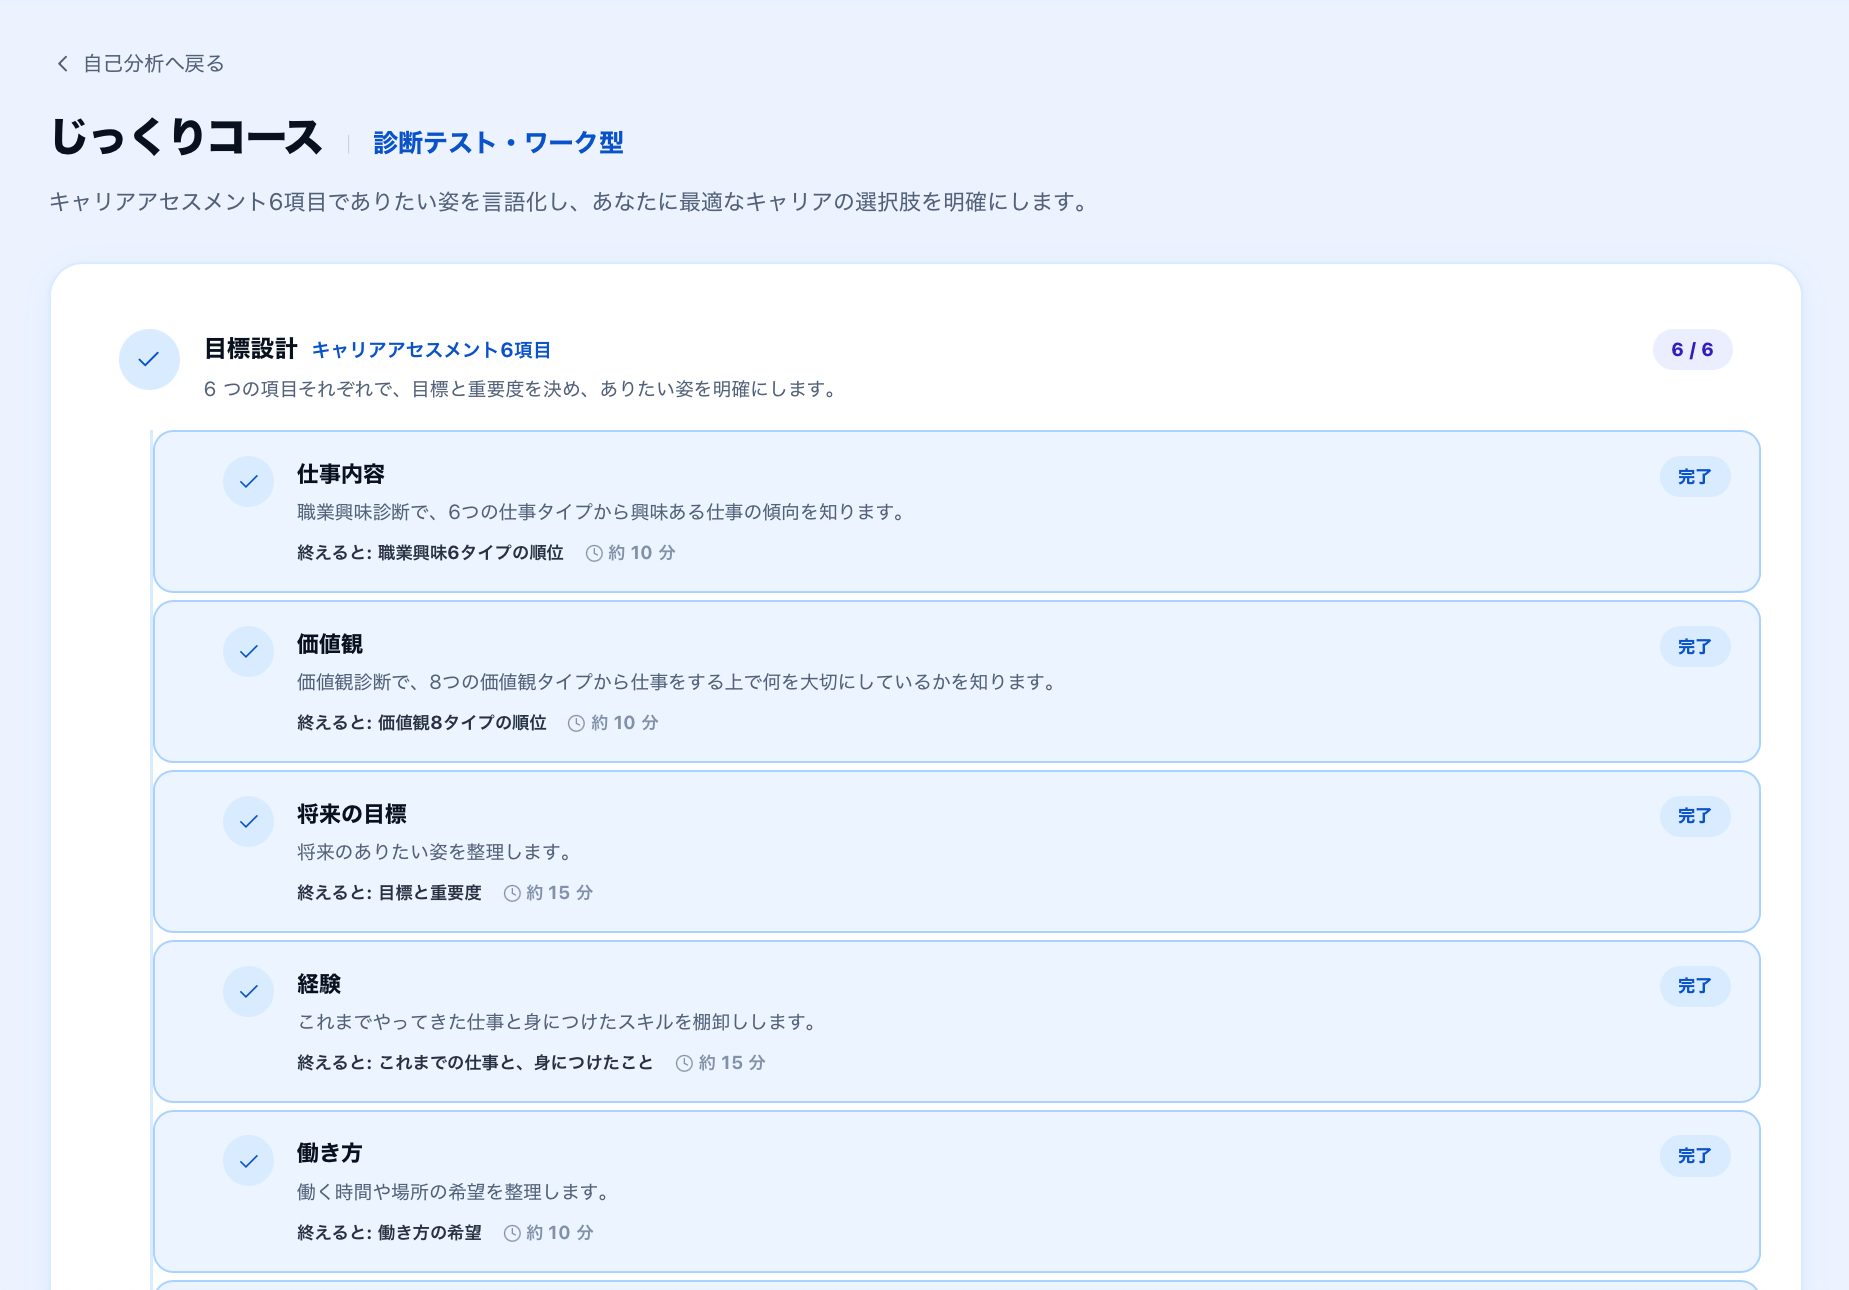
Task: Click the じっくりコース heading
Action: 187,137
